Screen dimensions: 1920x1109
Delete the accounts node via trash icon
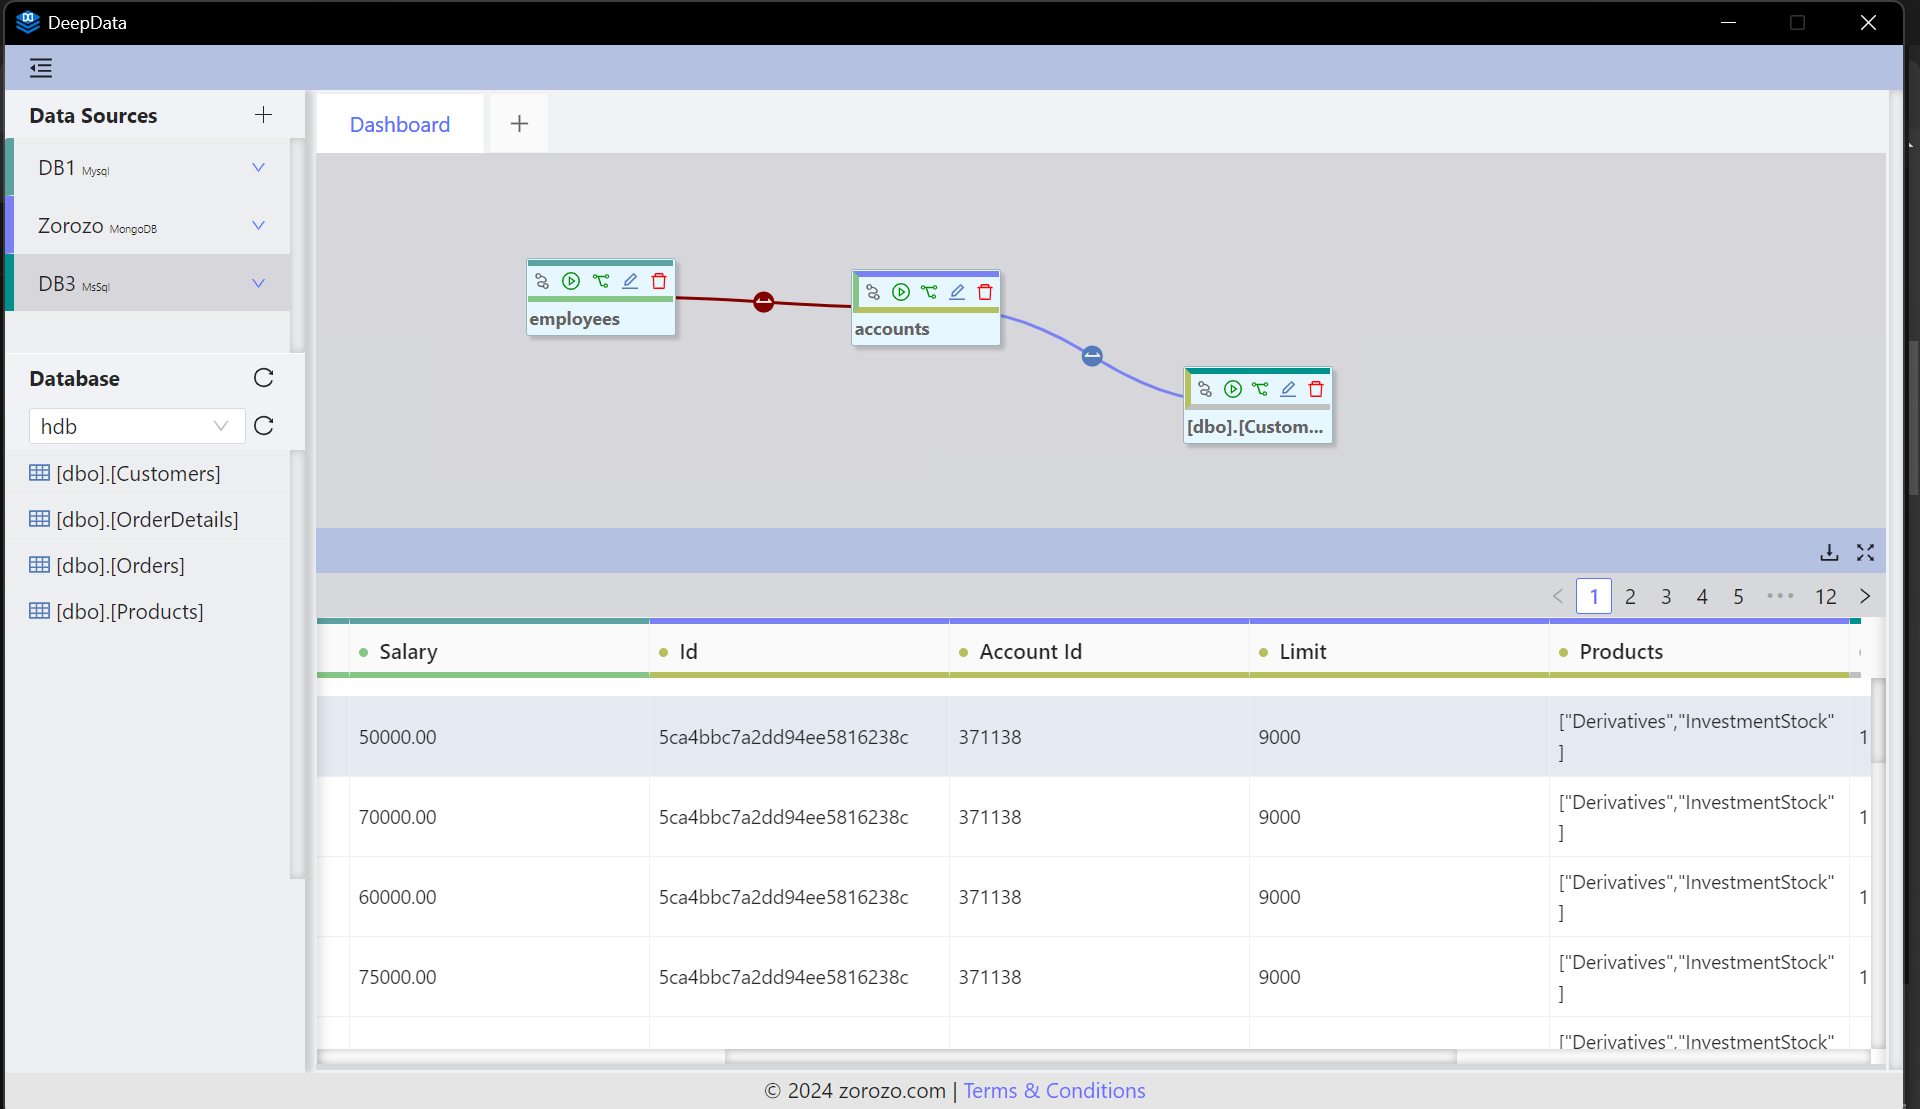tap(985, 292)
